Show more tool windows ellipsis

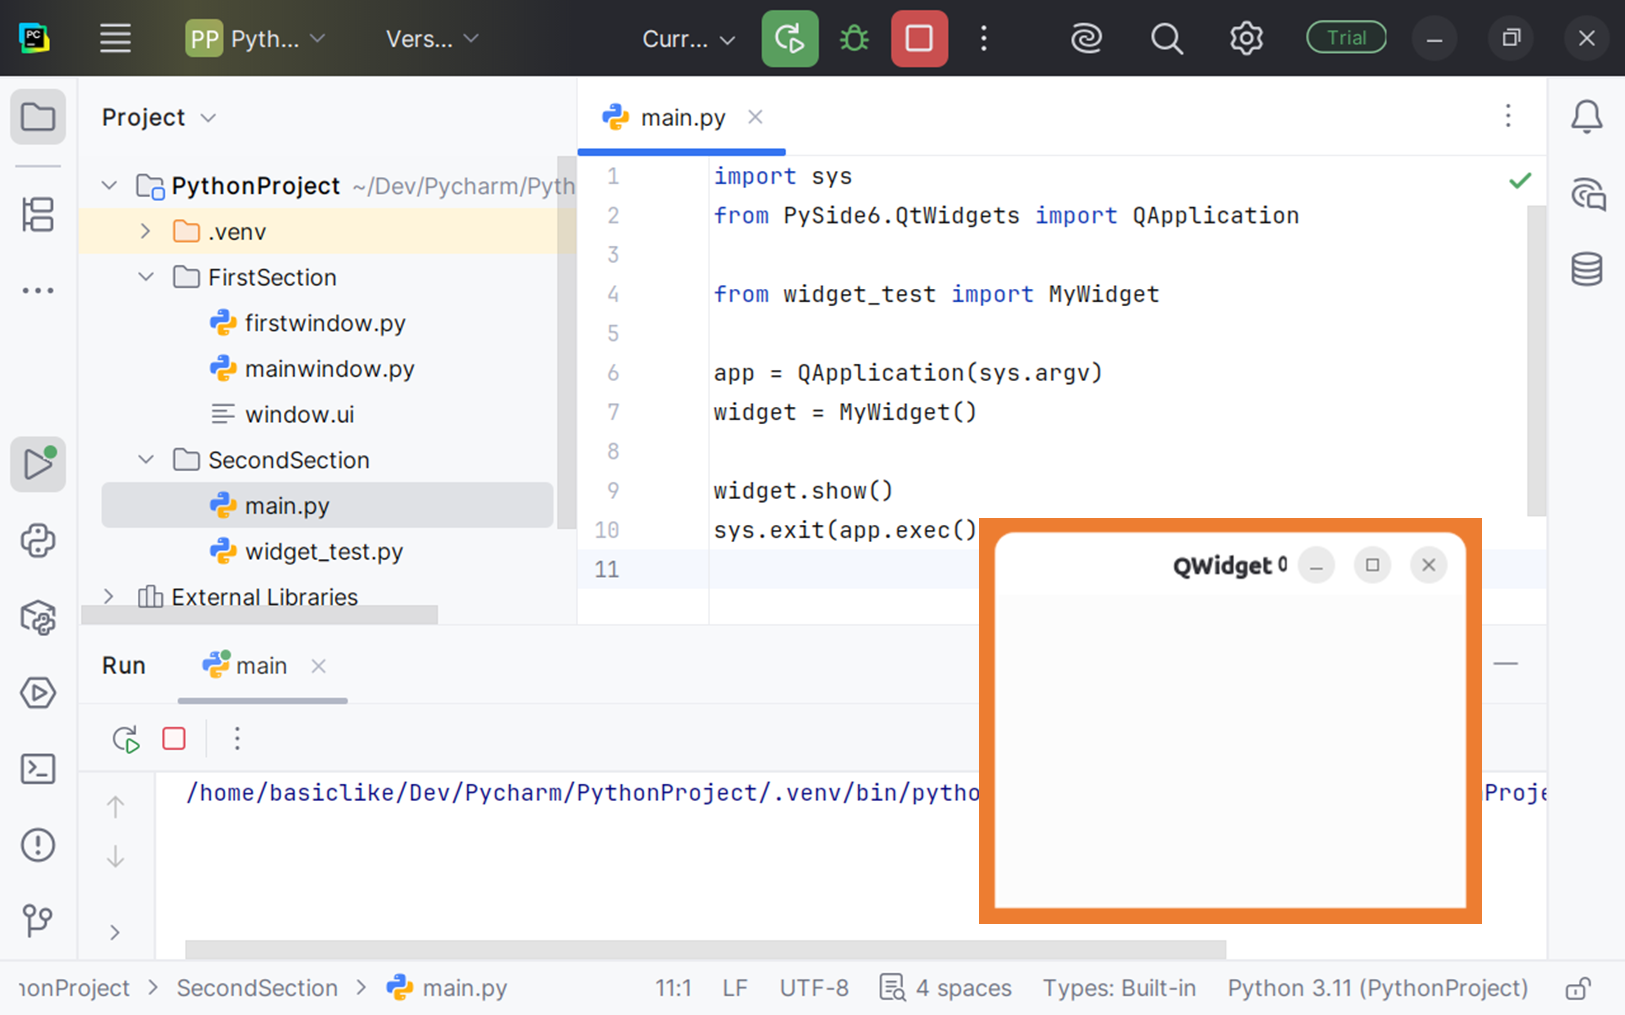tap(38, 291)
